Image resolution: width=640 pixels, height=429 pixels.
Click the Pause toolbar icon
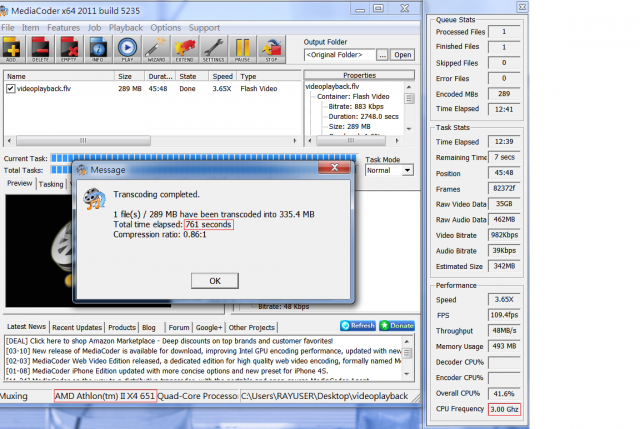[242, 49]
